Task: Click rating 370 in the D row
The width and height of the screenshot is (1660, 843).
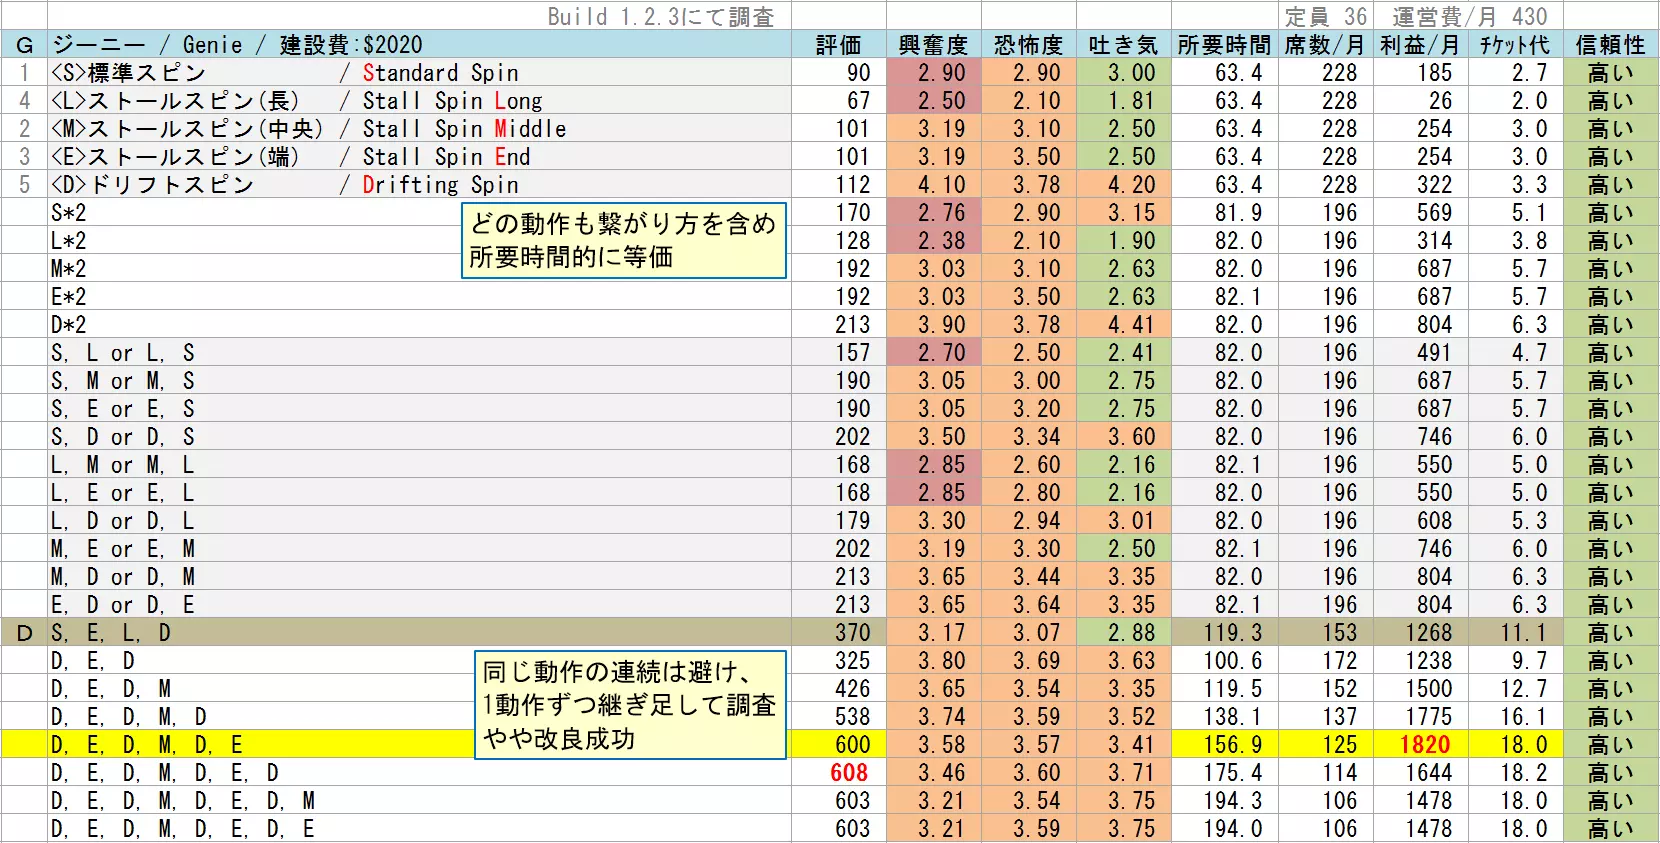Action: click(852, 633)
